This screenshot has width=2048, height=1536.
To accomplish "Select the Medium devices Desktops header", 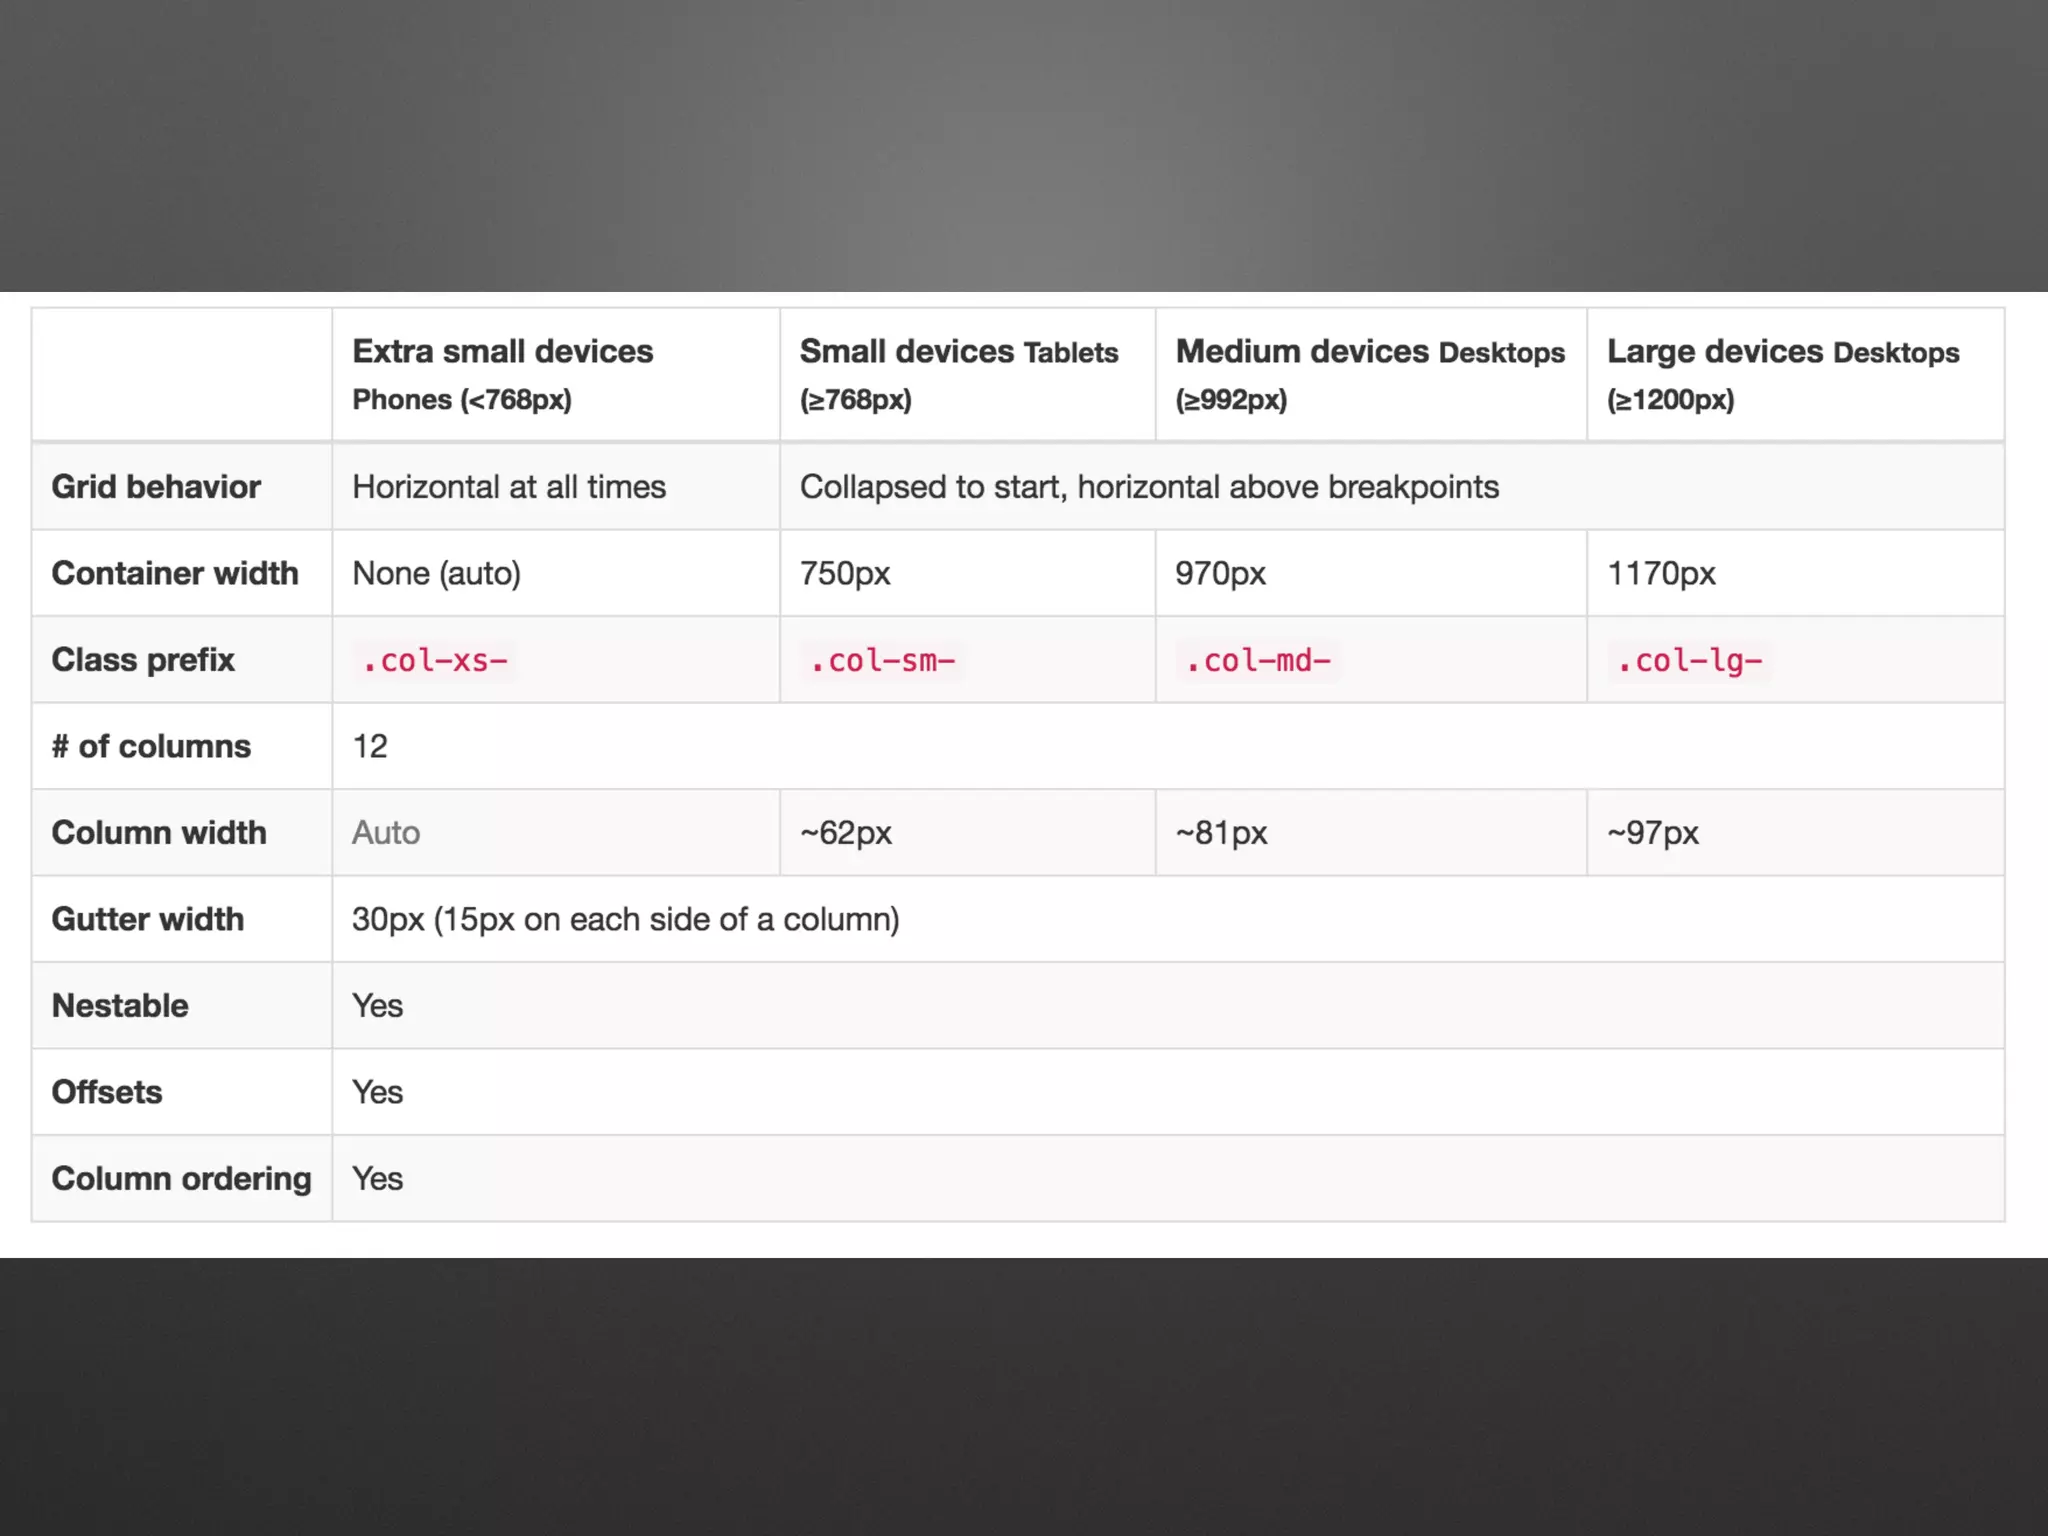I will click(x=1369, y=352).
